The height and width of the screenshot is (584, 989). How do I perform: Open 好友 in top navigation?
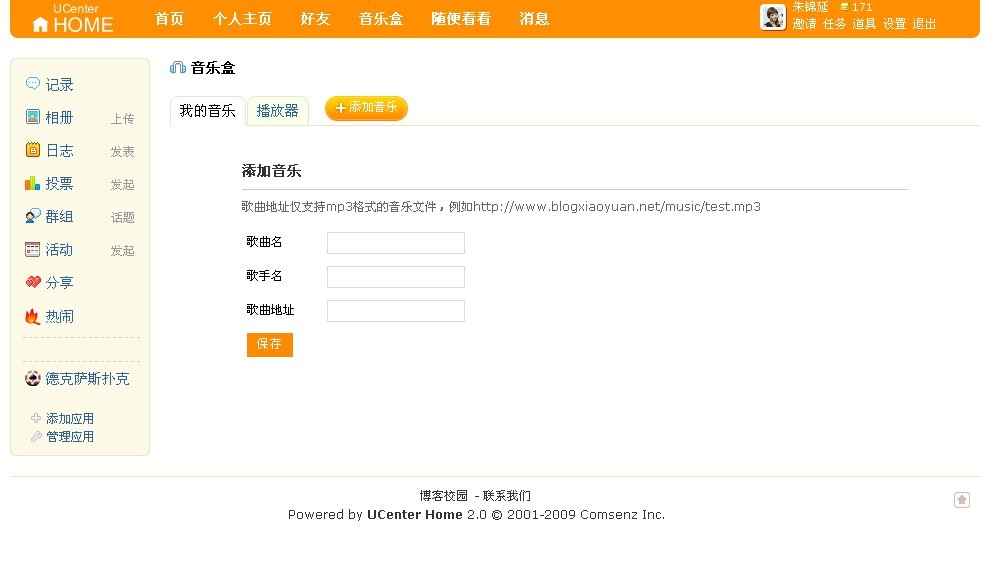pyautogui.click(x=315, y=19)
